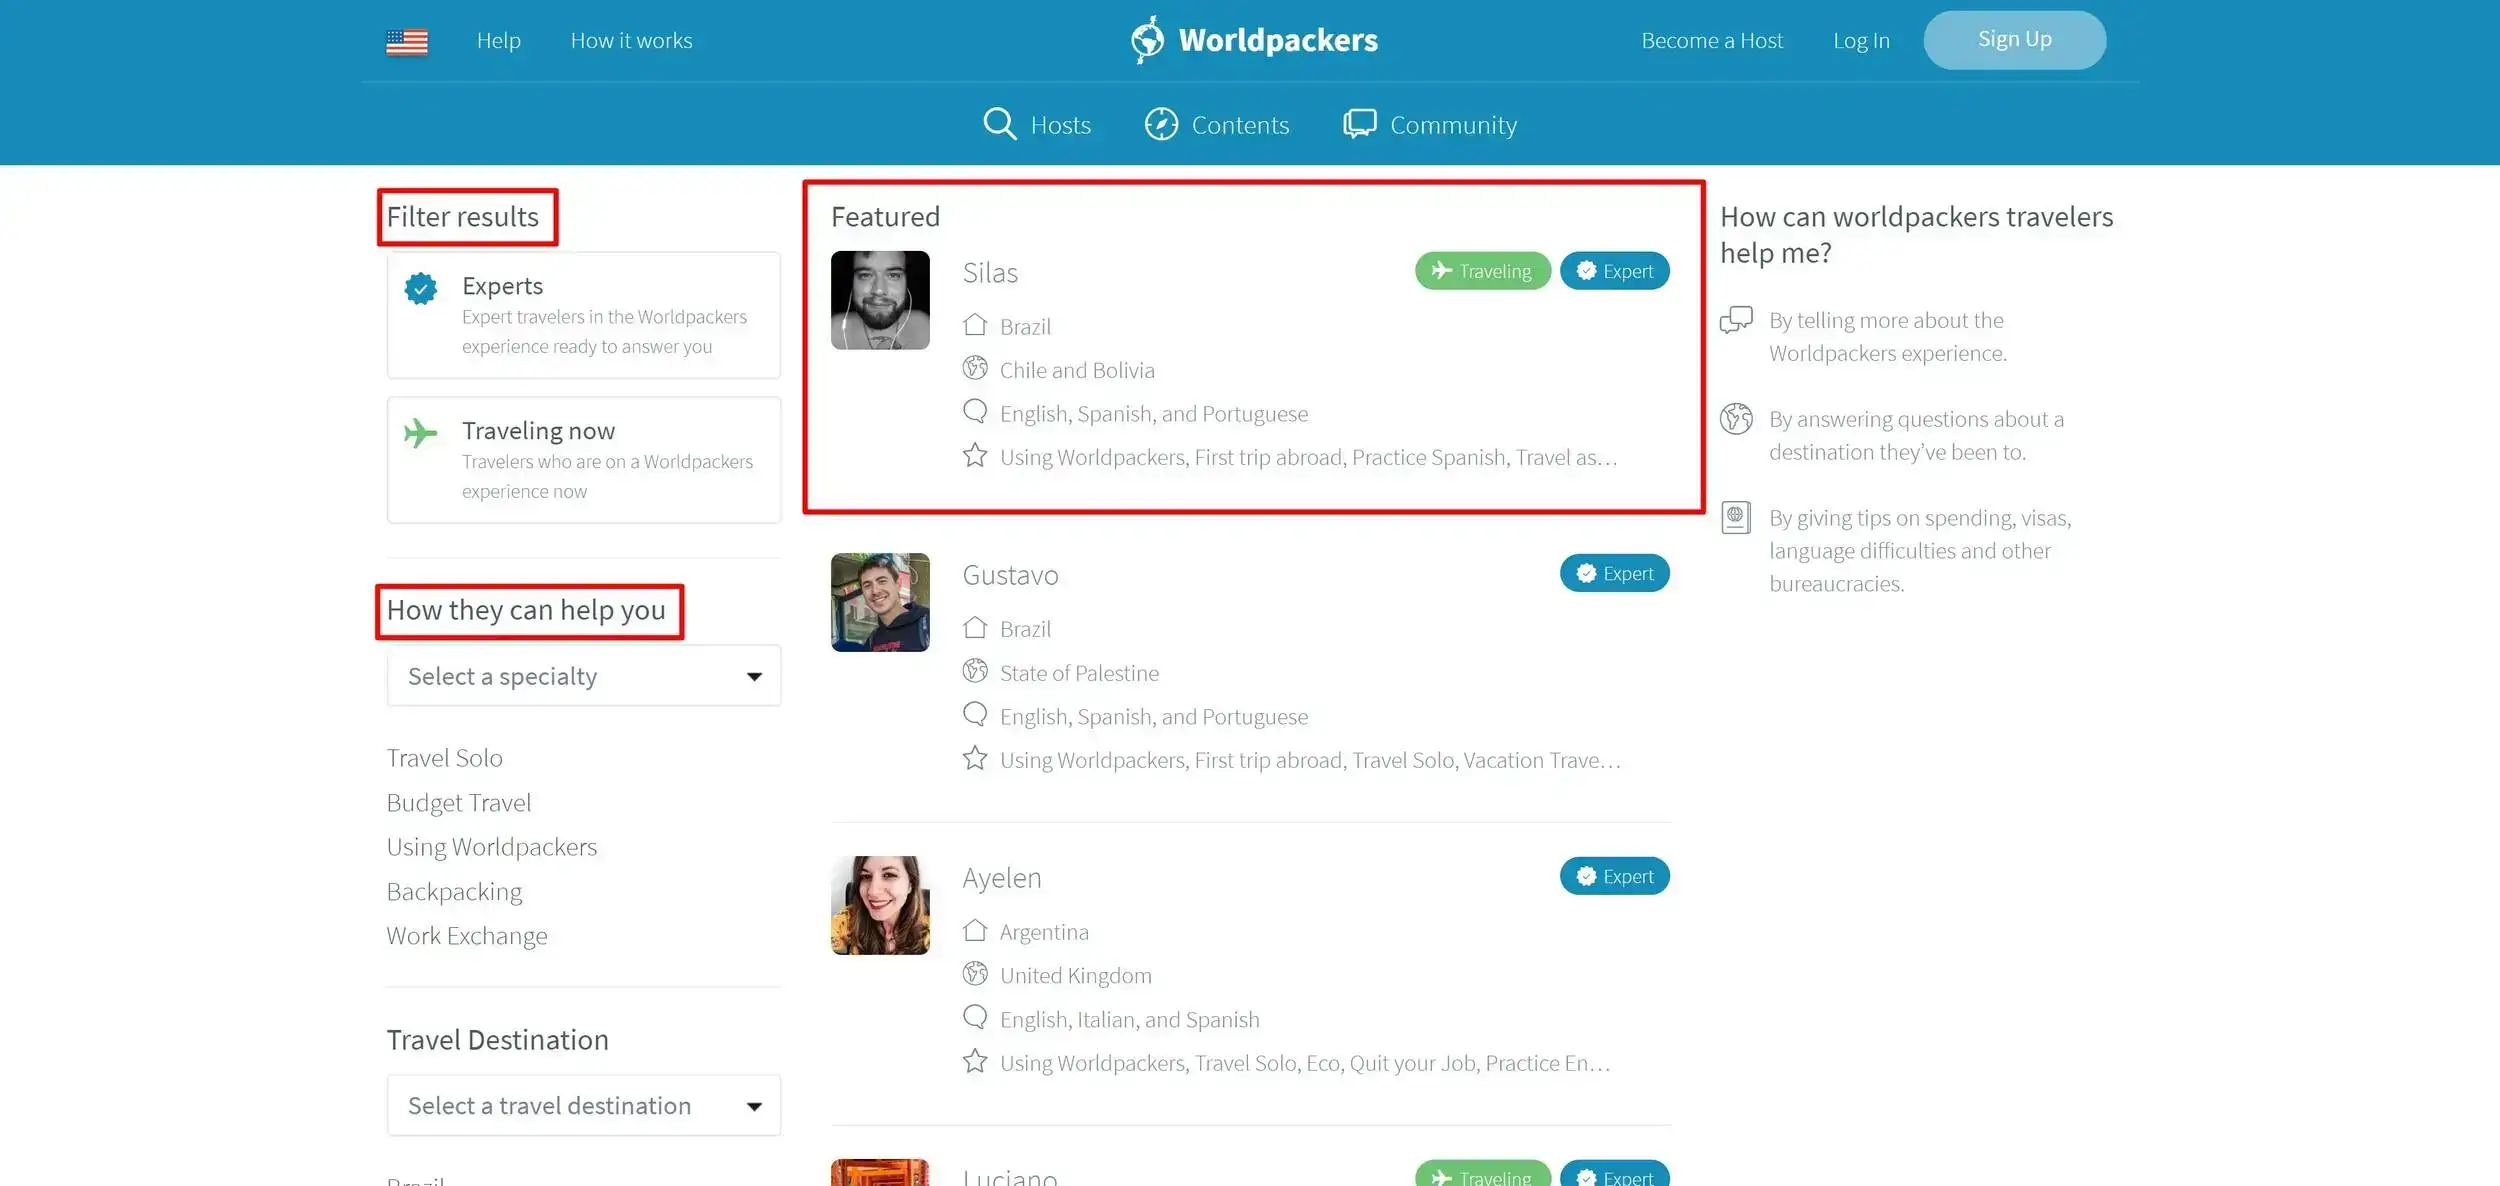Image resolution: width=2500 pixels, height=1186 pixels.
Task: Click the US flag language icon
Action: point(407,41)
